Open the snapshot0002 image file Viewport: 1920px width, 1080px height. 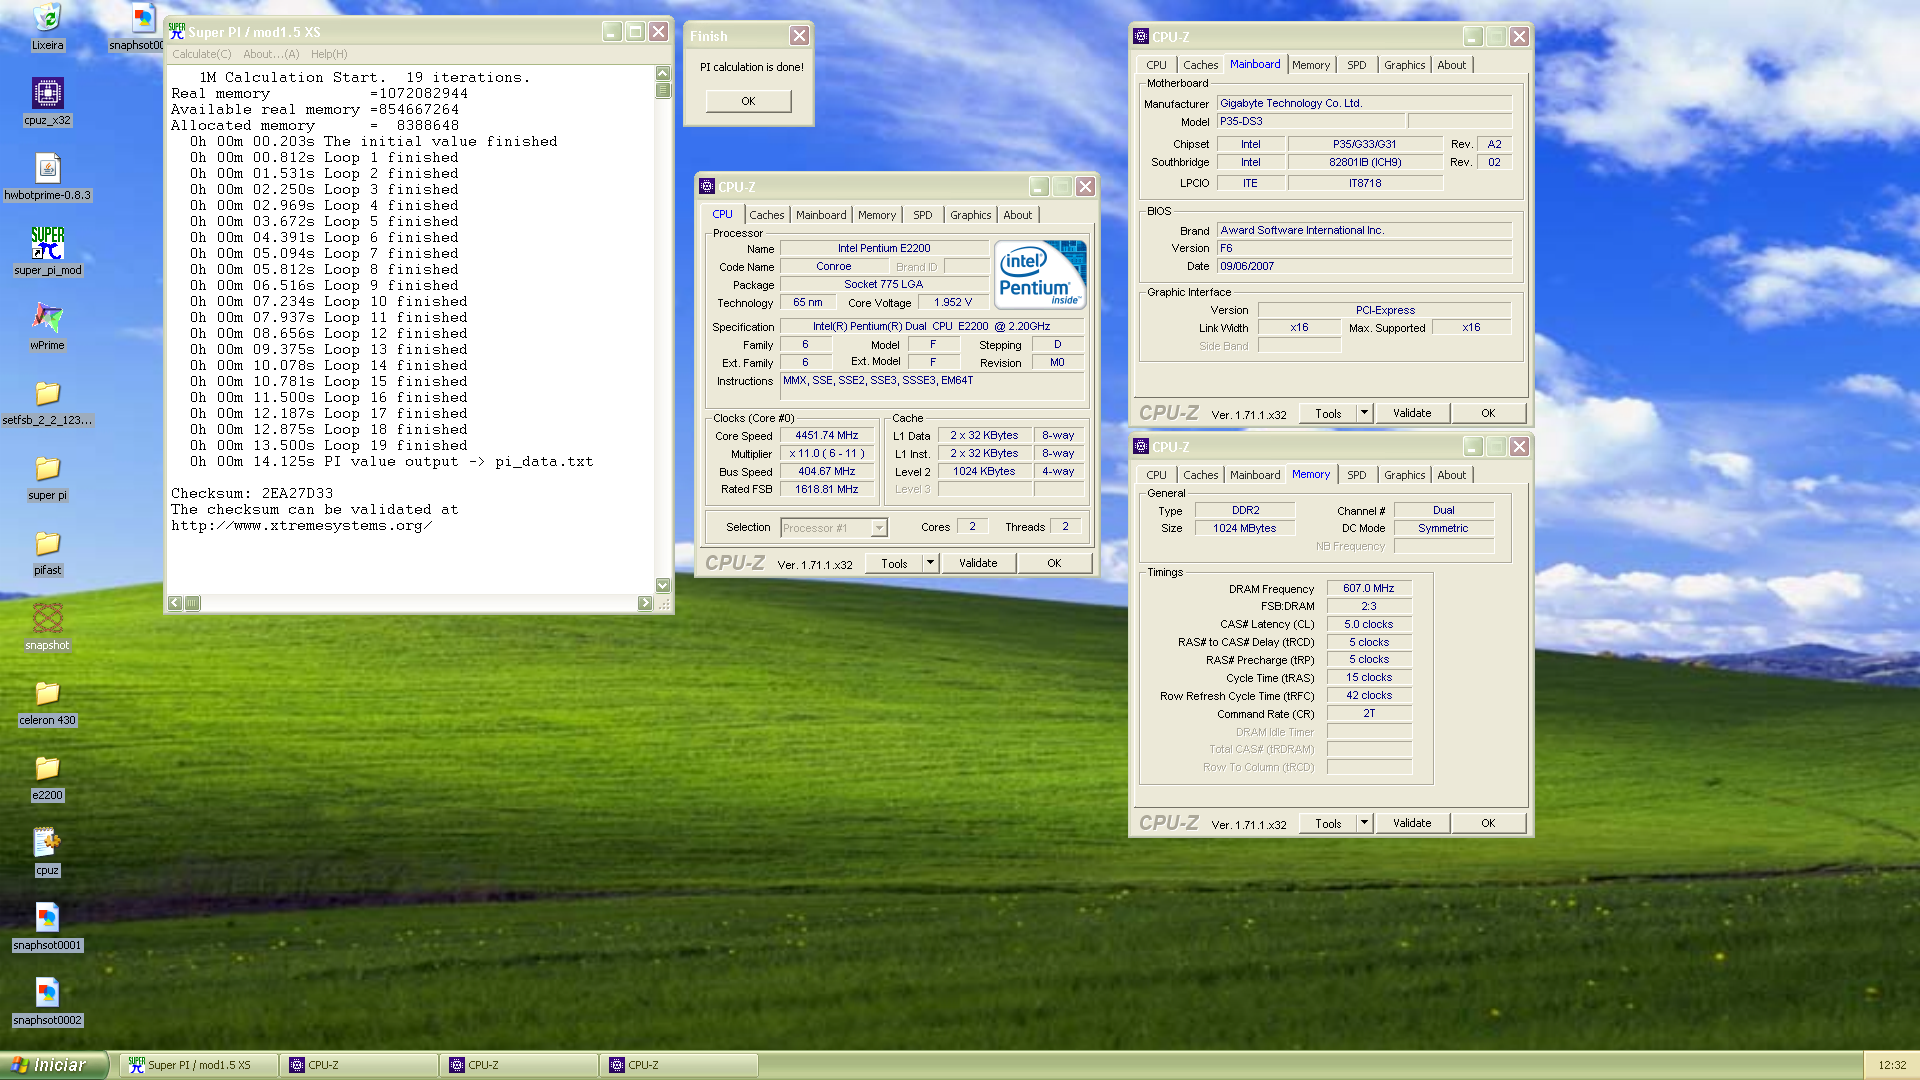point(47,1002)
